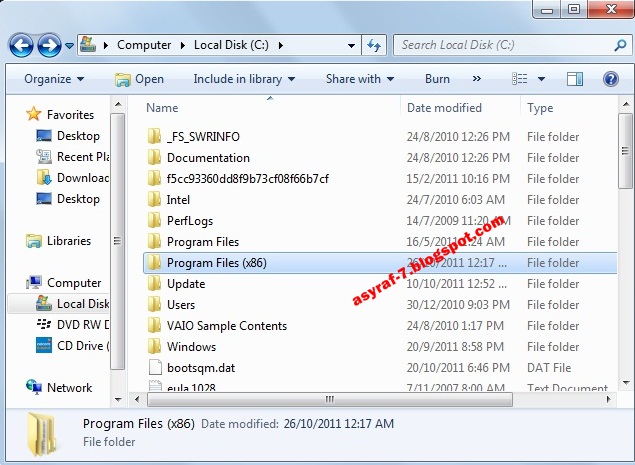Select DVD RW Drive in navigation pane
This screenshot has width=635, height=465.
73,325
